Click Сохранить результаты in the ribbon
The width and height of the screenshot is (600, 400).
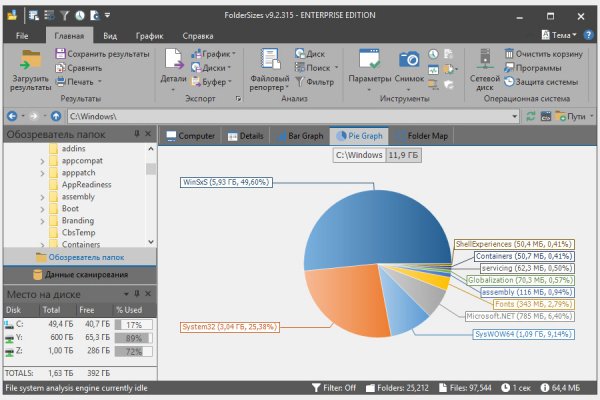pyautogui.click(x=103, y=54)
